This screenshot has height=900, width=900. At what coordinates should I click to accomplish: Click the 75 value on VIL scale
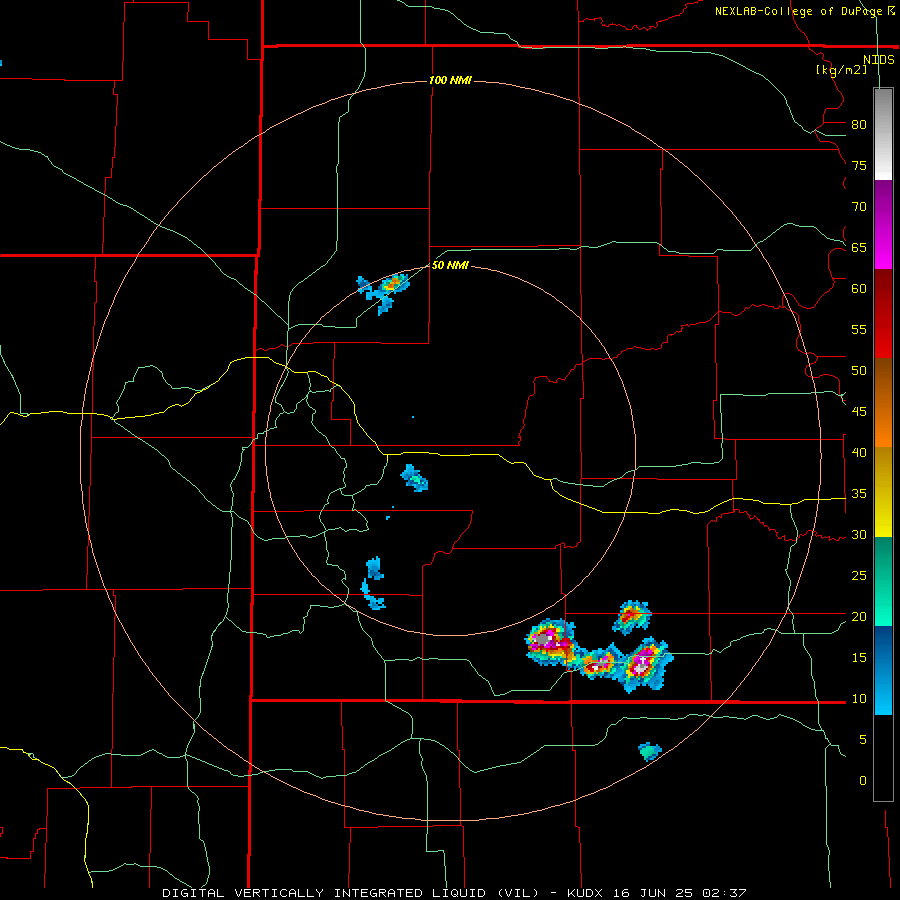(859, 165)
